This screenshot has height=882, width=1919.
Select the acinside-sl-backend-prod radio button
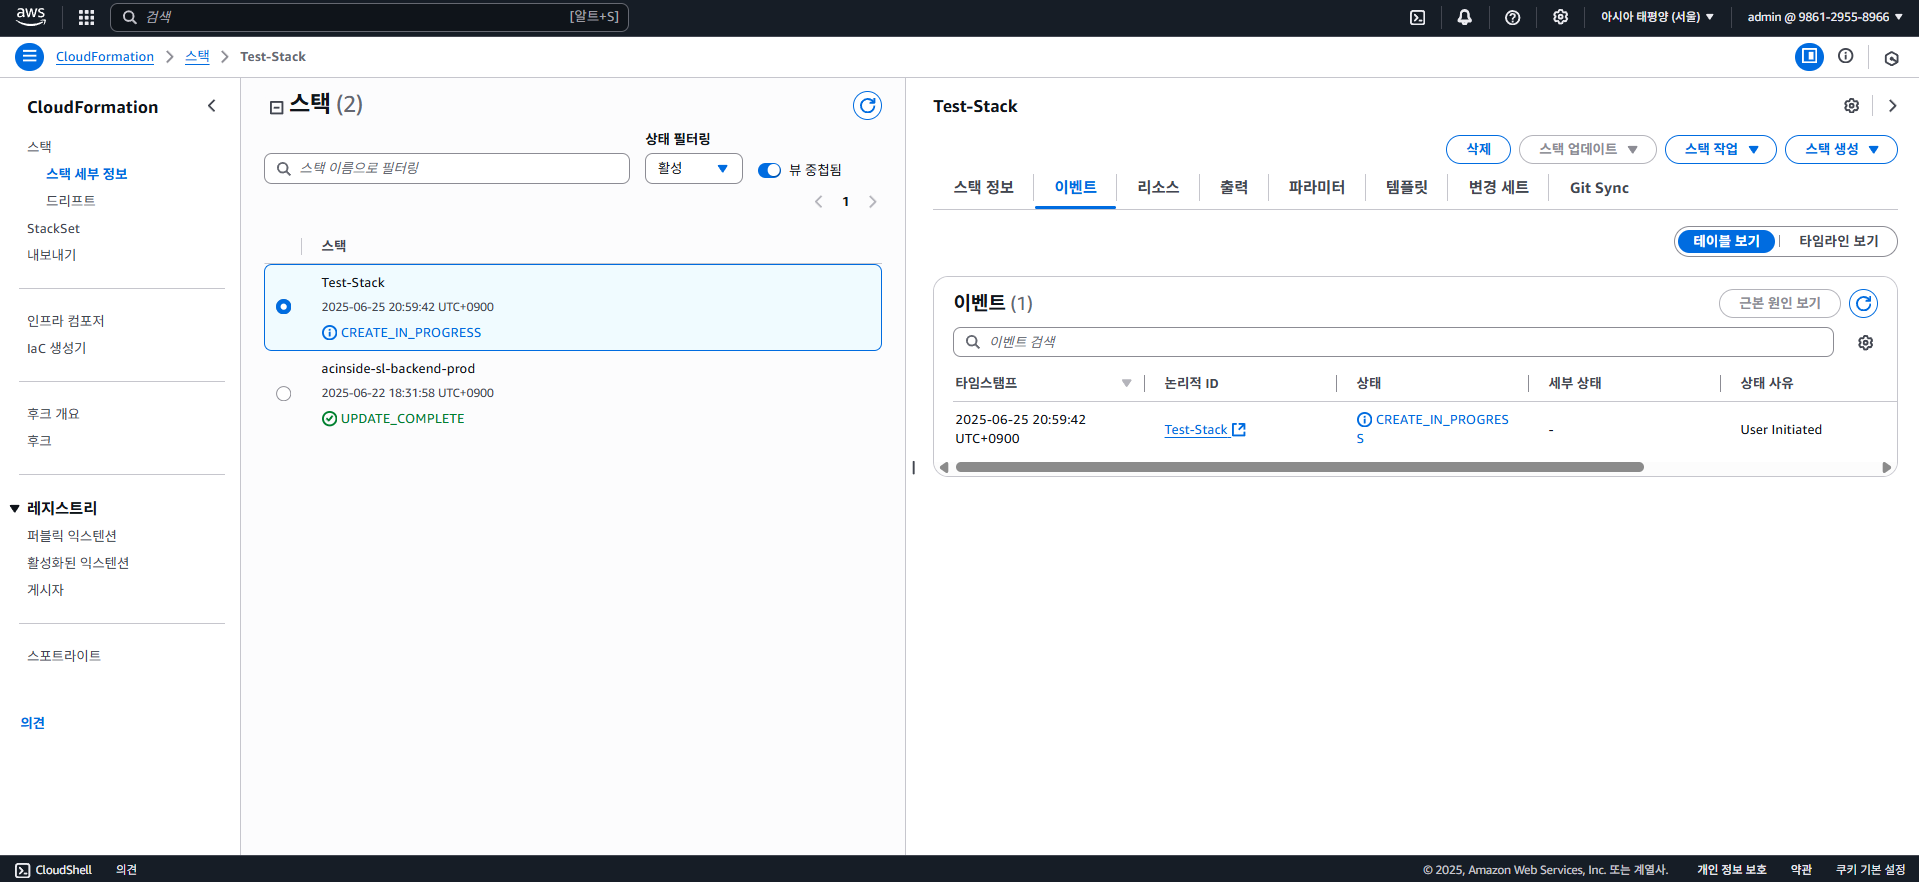[x=284, y=393]
